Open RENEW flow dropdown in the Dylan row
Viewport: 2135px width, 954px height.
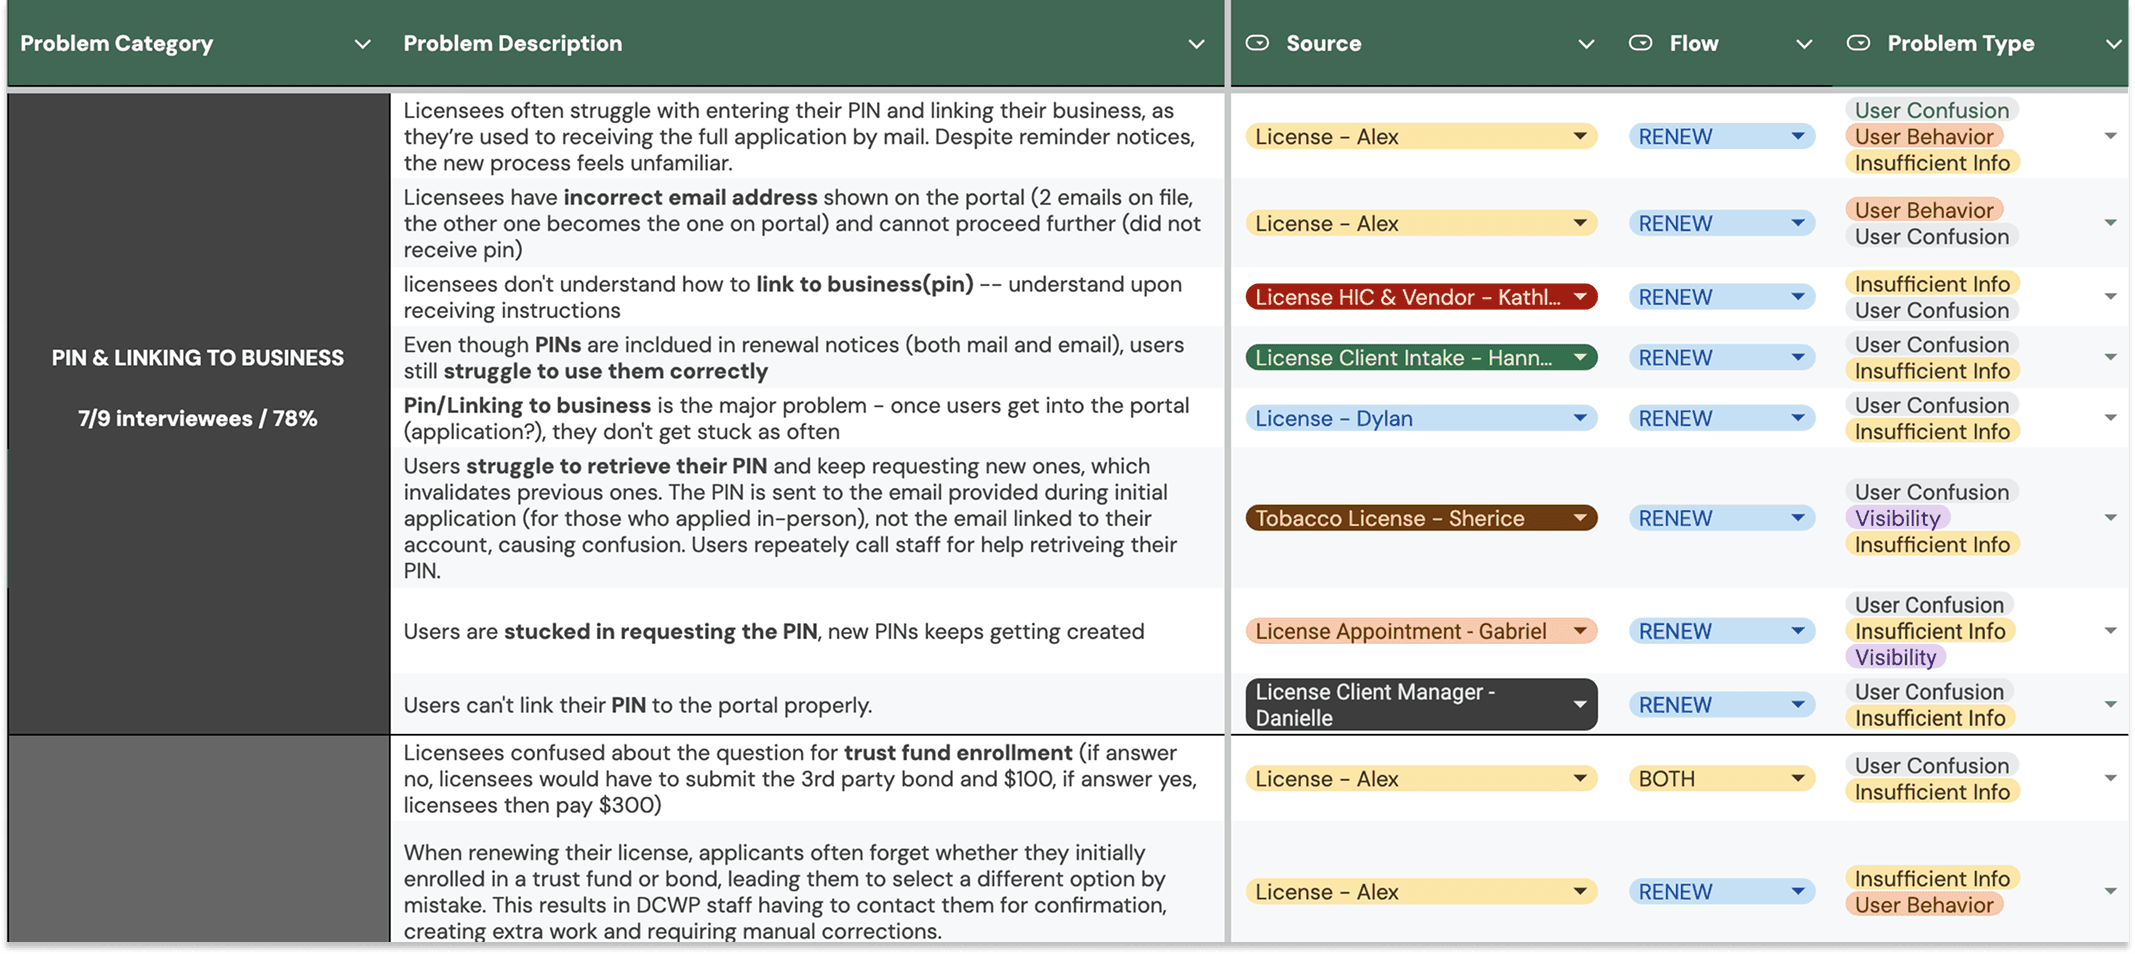(x=1722, y=418)
